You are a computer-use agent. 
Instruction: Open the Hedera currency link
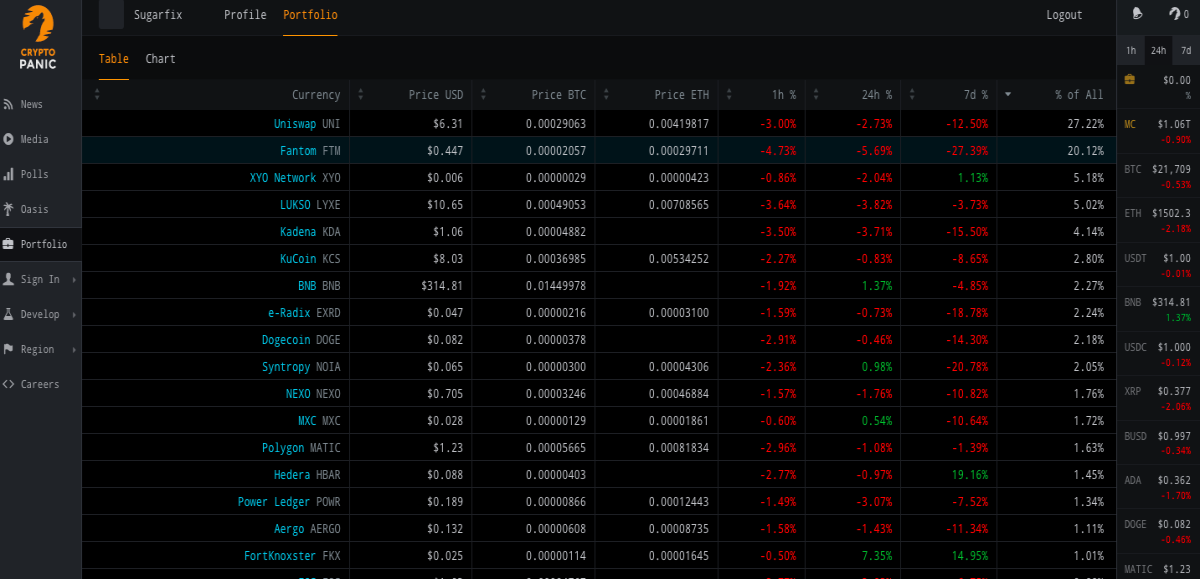point(292,475)
